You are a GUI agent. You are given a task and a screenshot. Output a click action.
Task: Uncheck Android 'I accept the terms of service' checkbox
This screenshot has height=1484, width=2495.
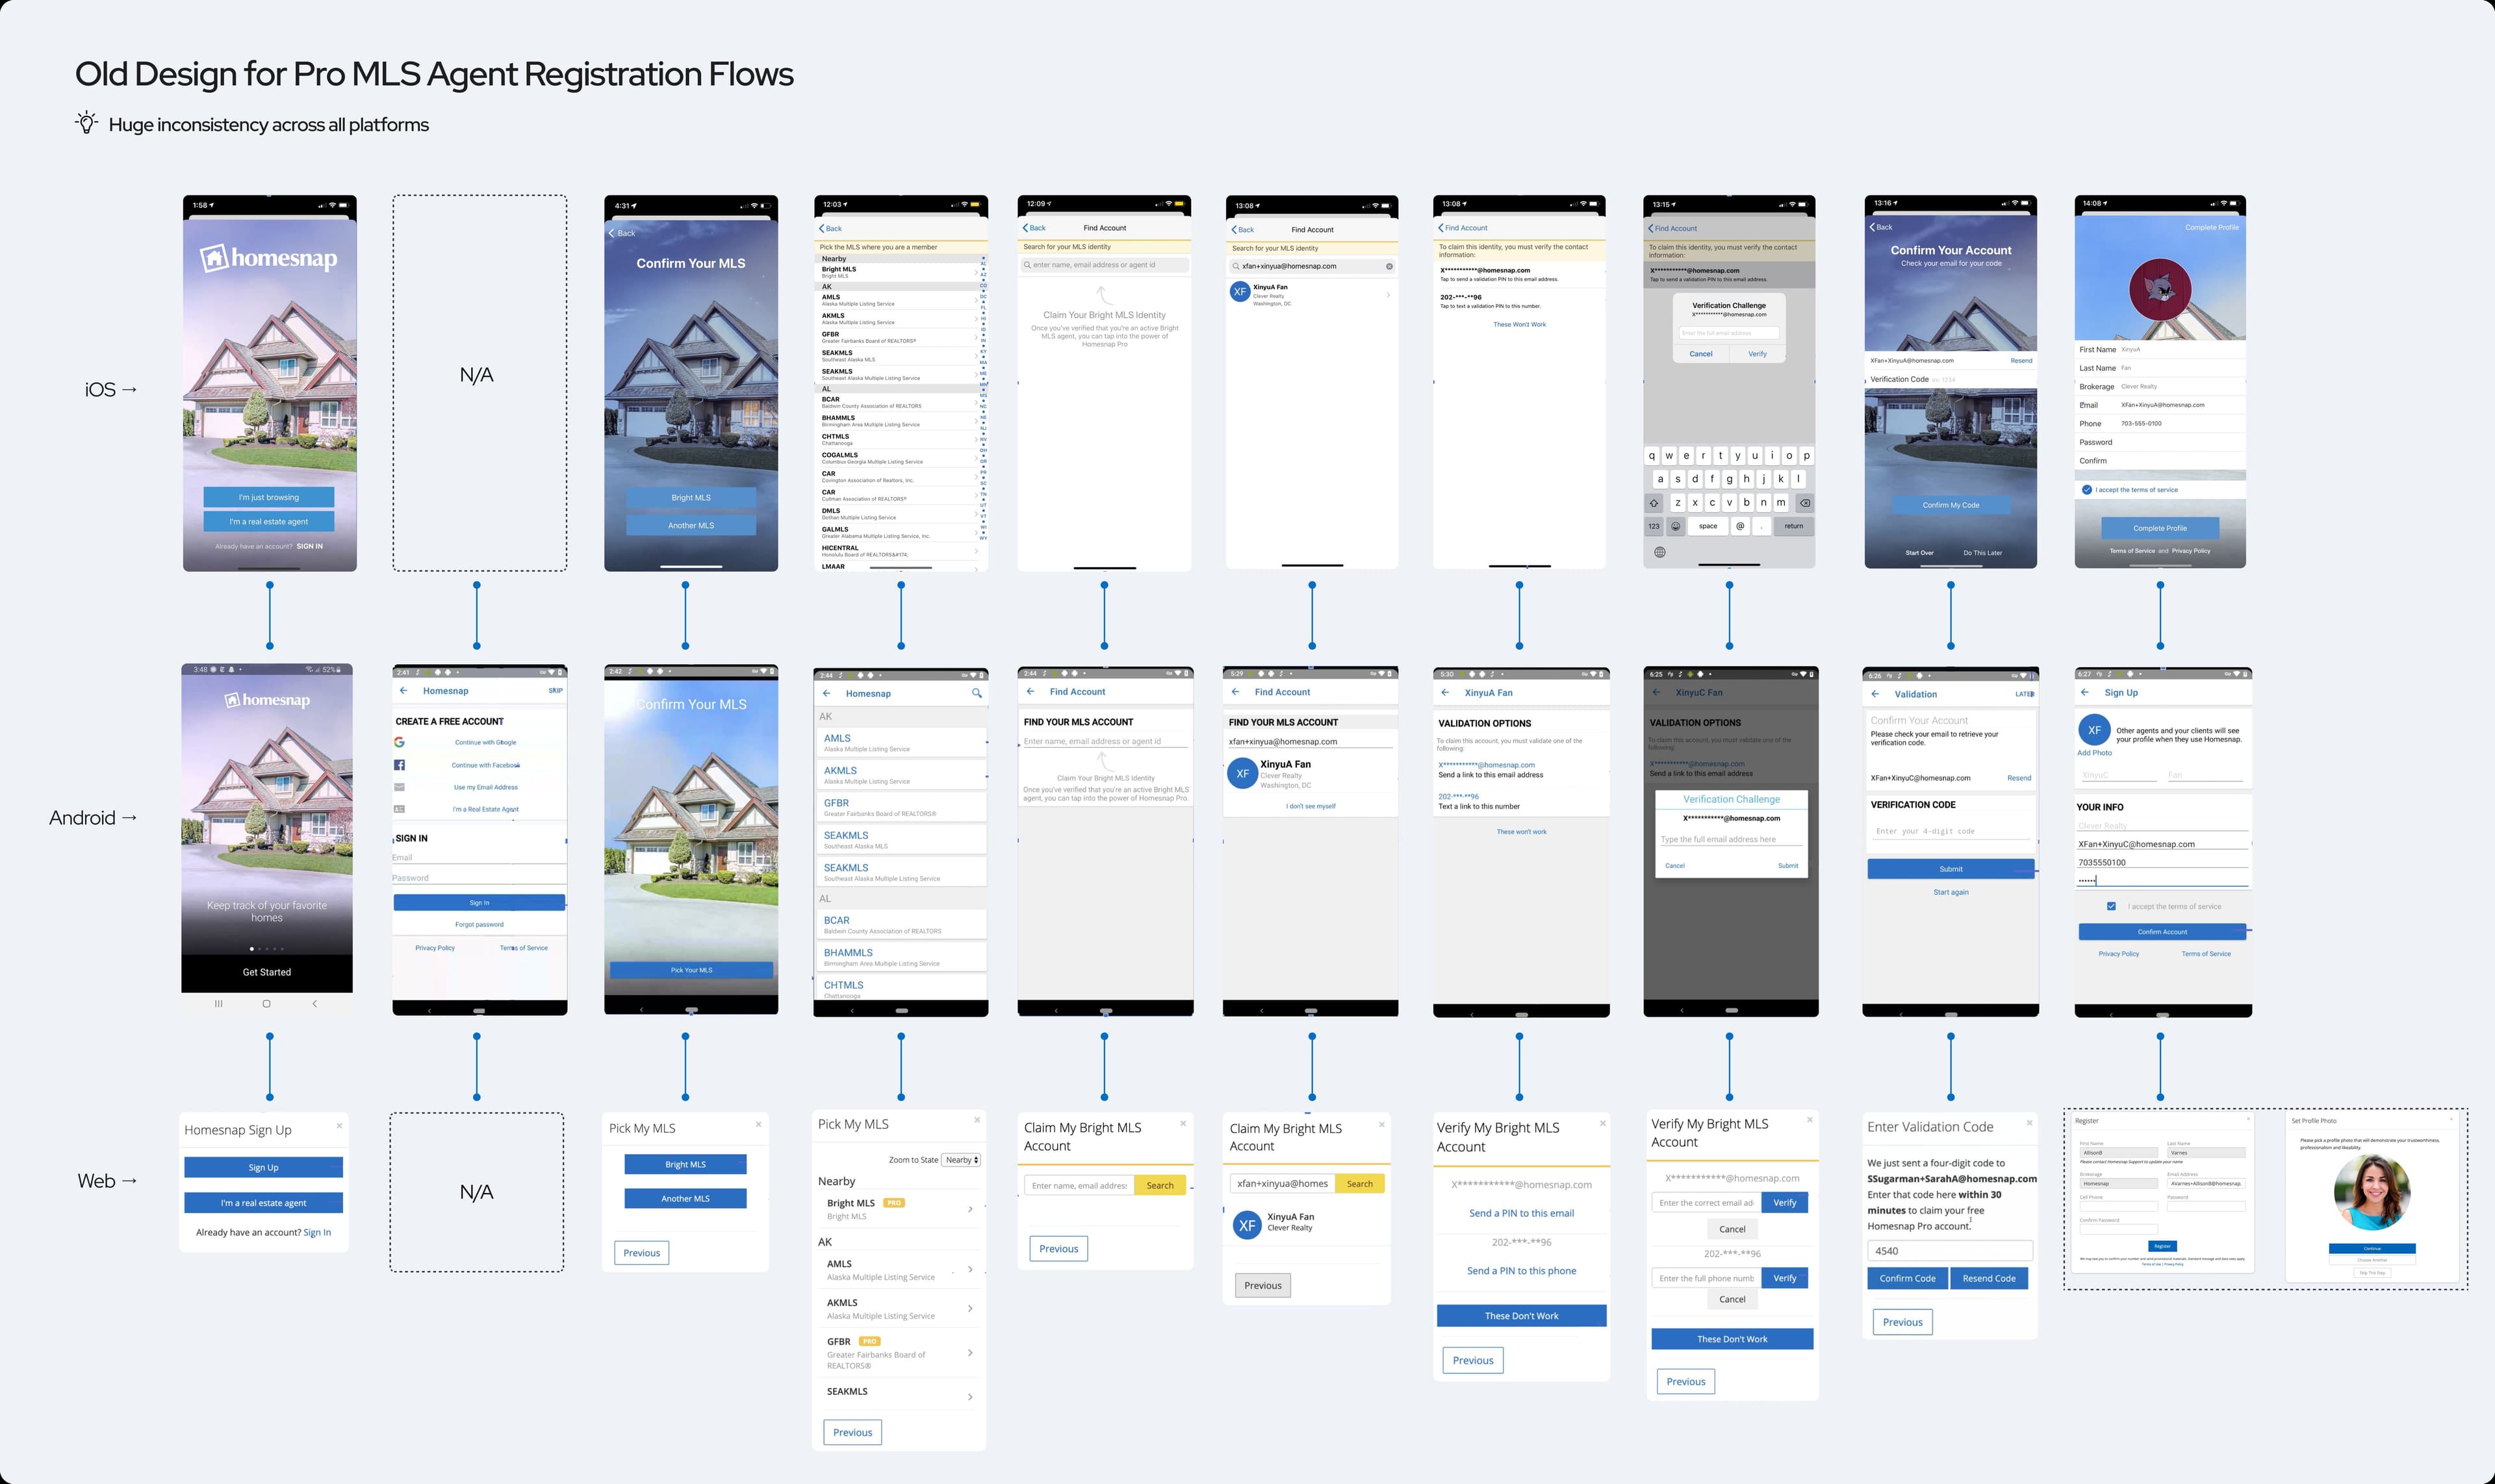pyautogui.click(x=2111, y=906)
